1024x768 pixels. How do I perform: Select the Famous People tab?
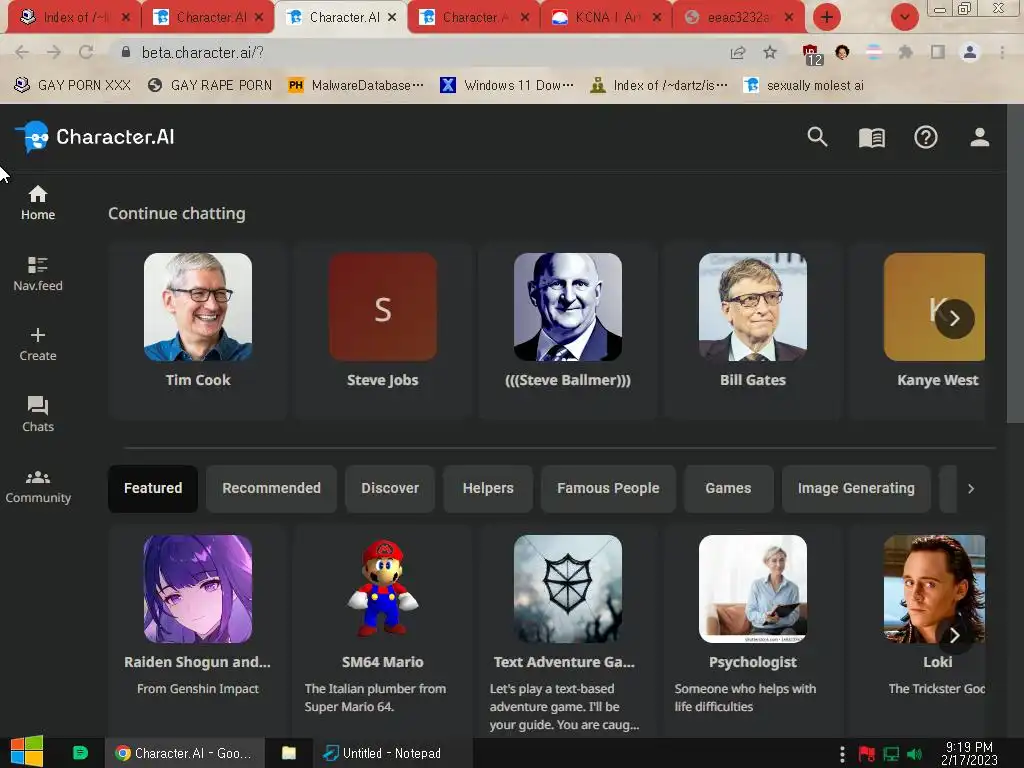click(x=608, y=488)
